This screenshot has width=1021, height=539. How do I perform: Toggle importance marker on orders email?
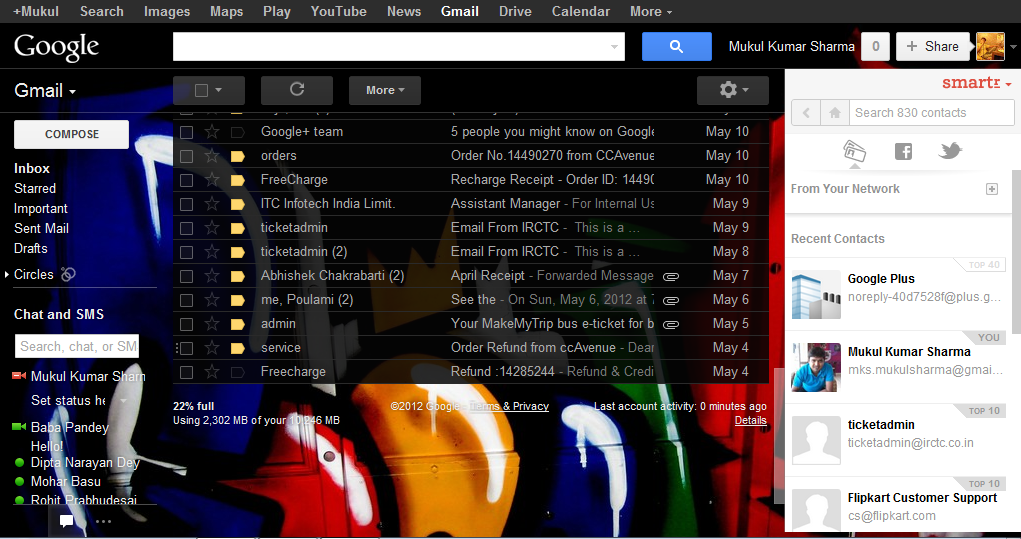tap(238, 156)
